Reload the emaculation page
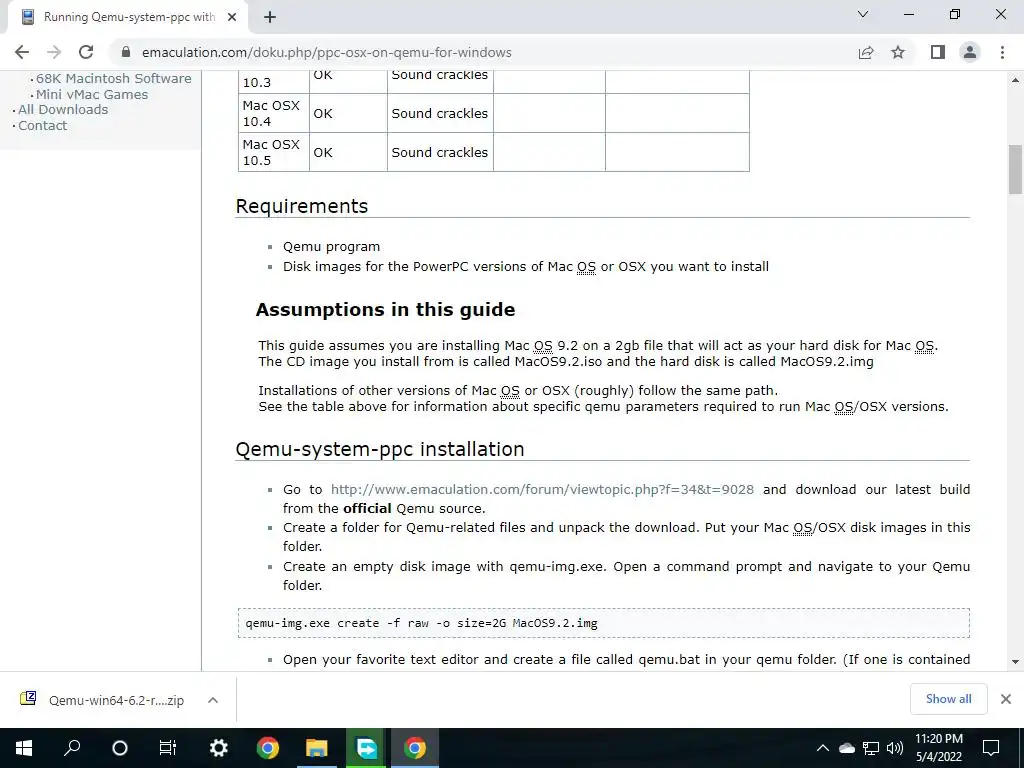 (x=86, y=52)
